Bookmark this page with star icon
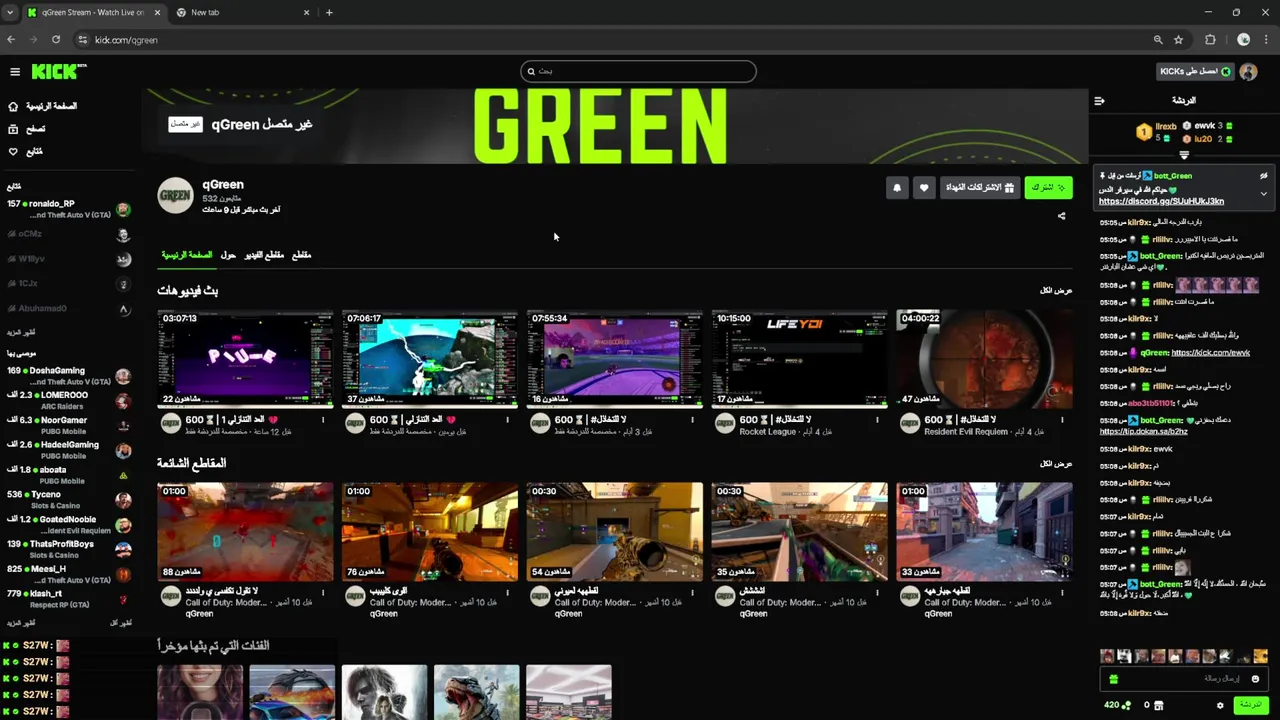The image size is (1280, 720). coord(1179,40)
